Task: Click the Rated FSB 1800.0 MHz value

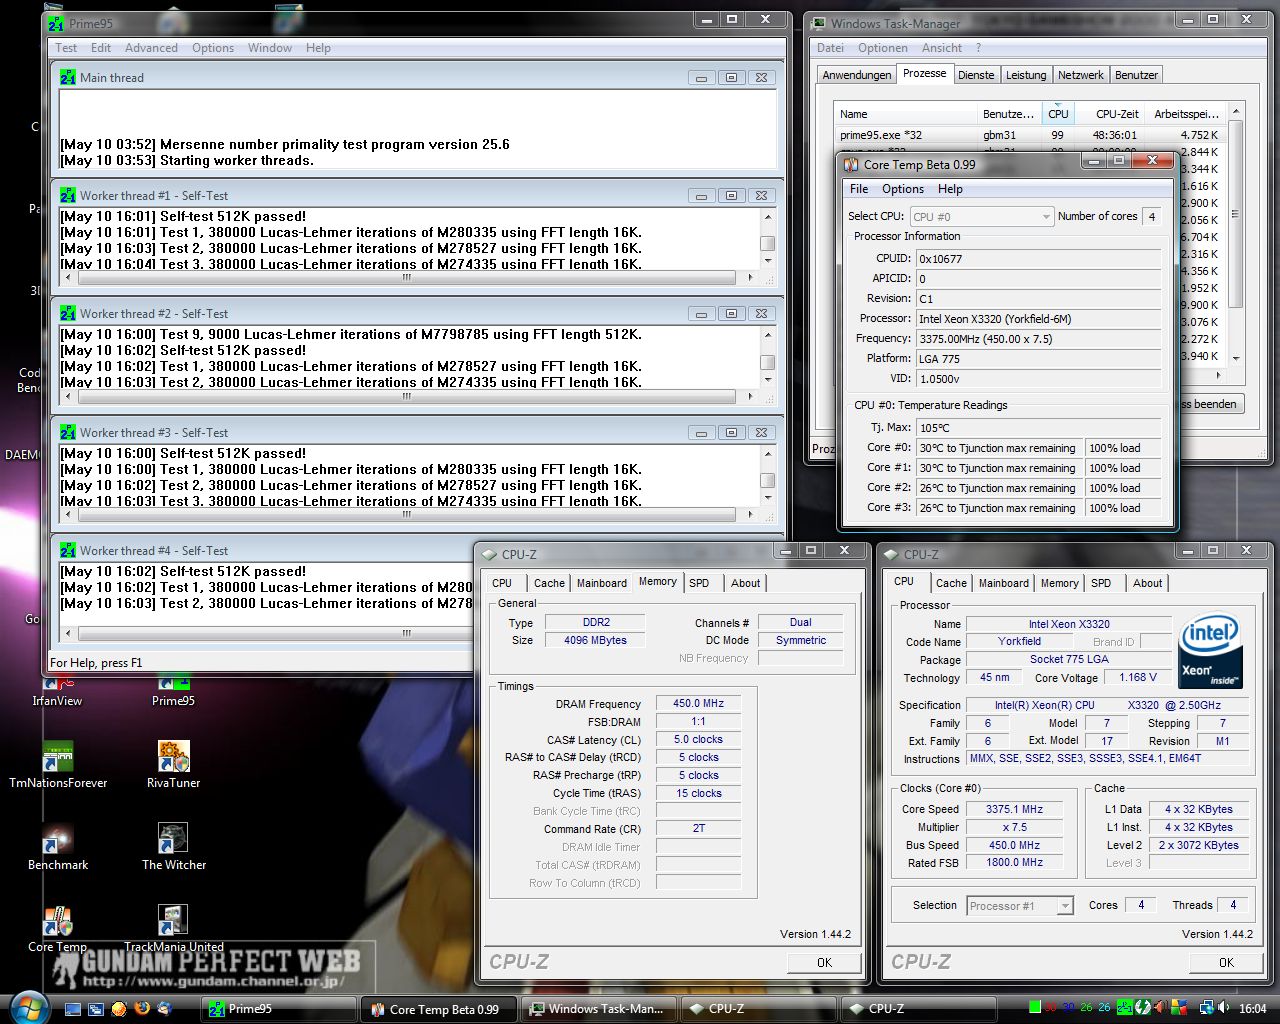Action: (1014, 862)
